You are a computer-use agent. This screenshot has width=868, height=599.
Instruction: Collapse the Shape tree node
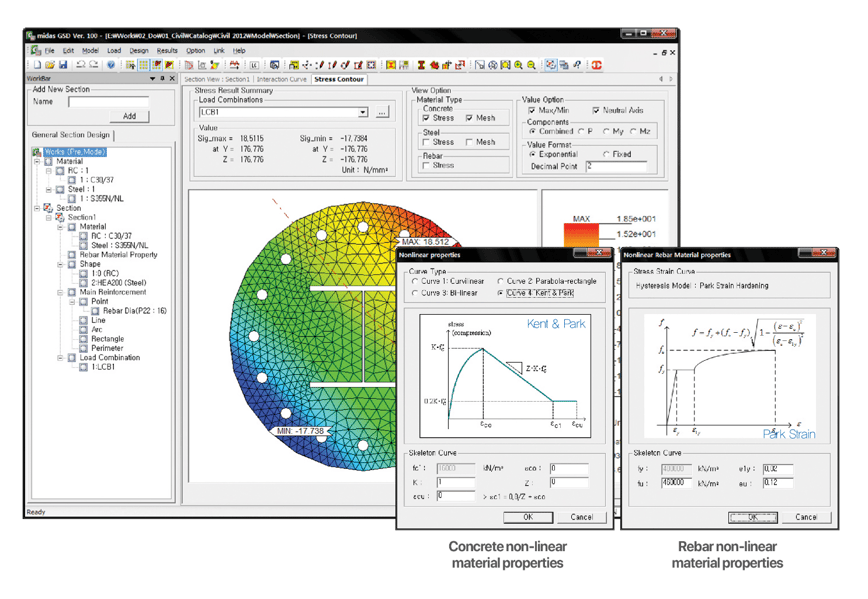click(x=61, y=264)
